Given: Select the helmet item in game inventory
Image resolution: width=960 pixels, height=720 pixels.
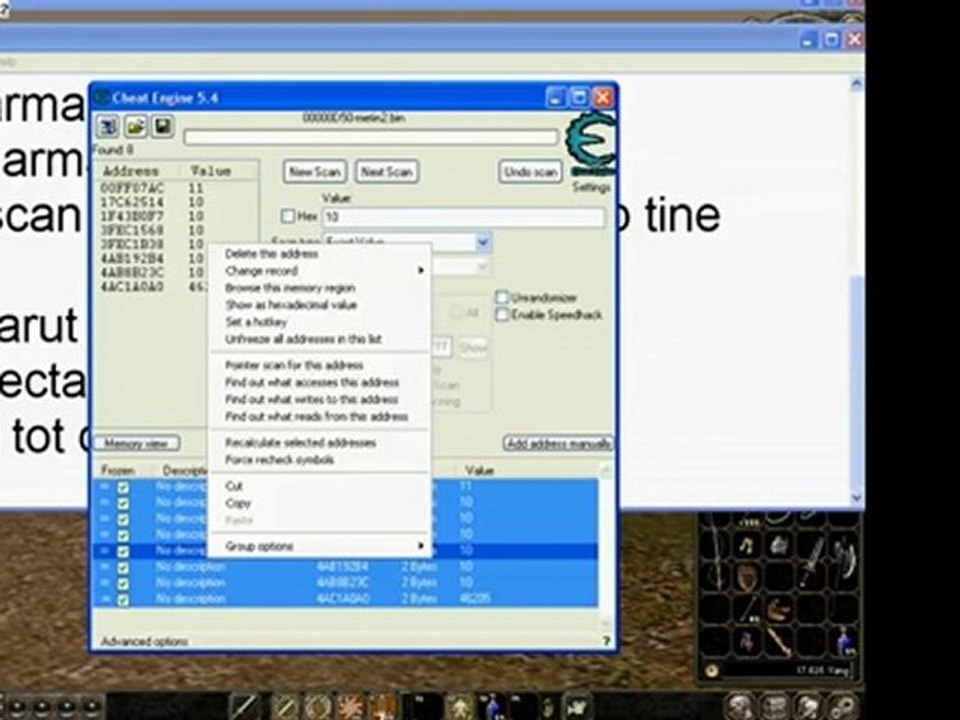Looking at the screenshot, I should [x=779, y=544].
